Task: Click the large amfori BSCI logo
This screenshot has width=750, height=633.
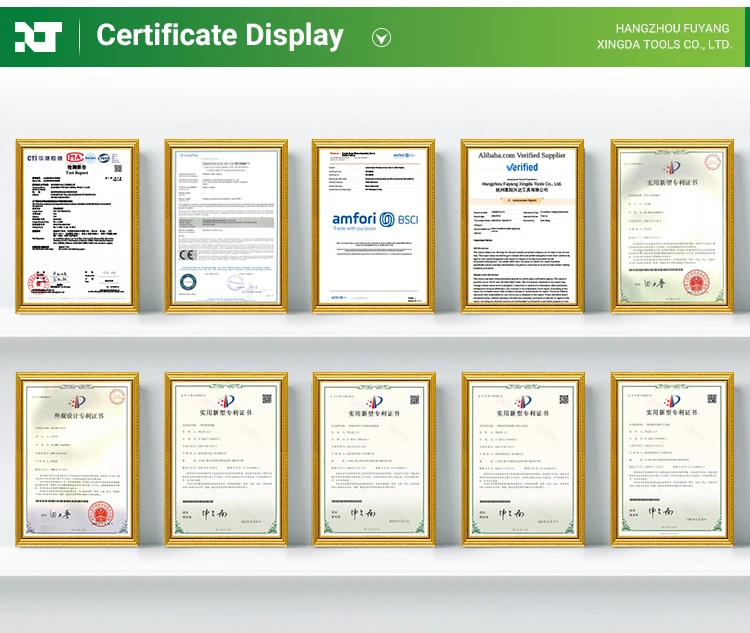Action: (374, 219)
